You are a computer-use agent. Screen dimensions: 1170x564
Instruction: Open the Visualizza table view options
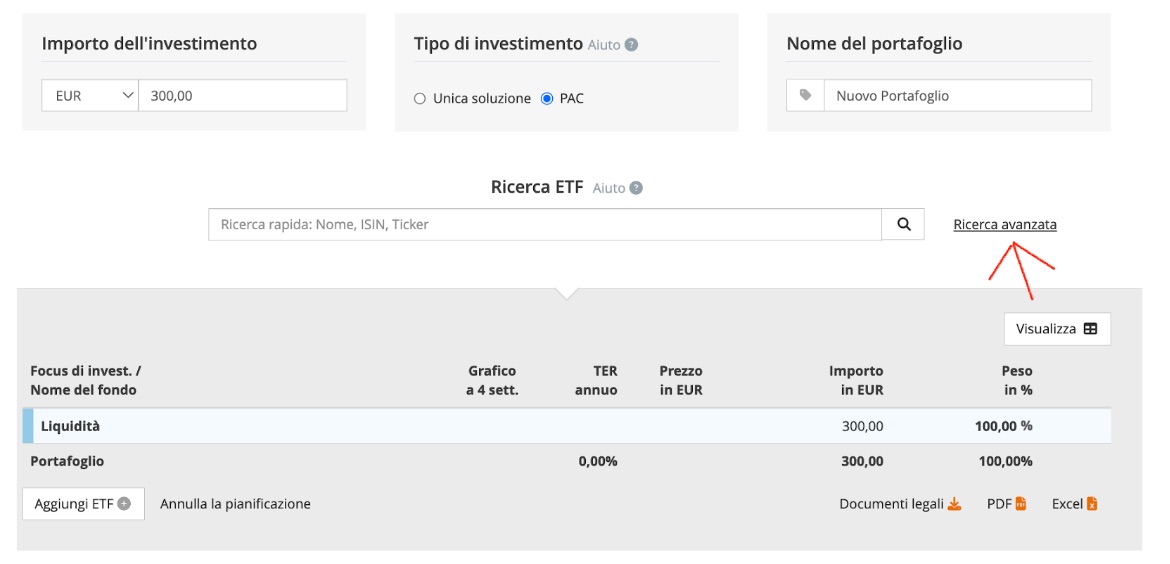point(1056,329)
